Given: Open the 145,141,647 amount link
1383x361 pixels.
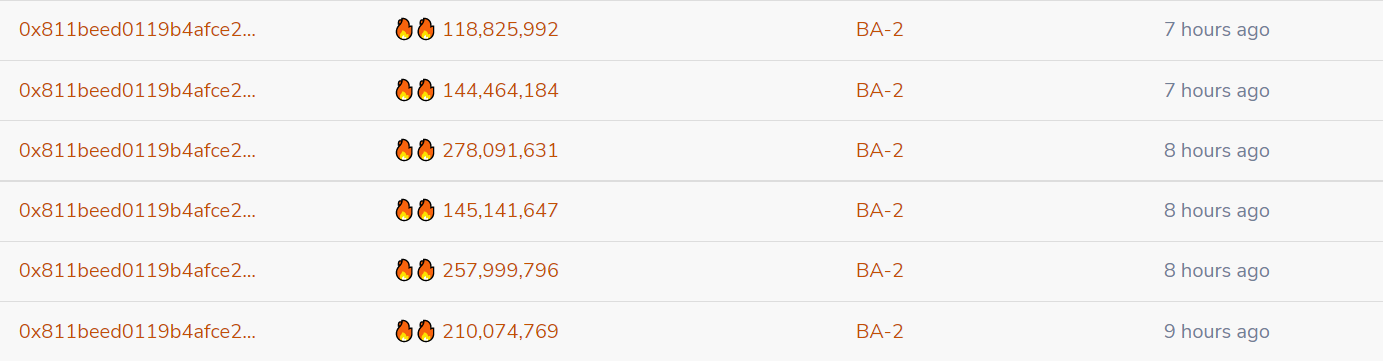Looking at the screenshot, I should coord(500,210).
